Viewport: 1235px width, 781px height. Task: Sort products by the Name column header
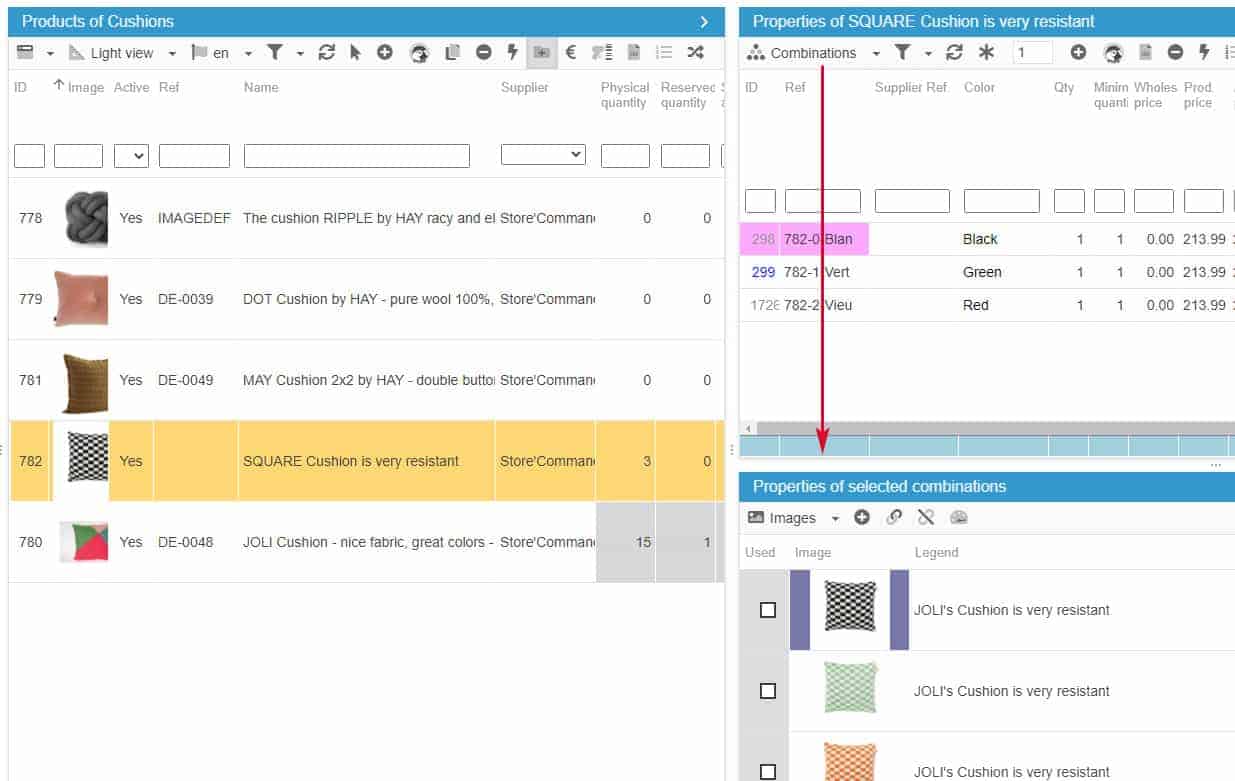click(x=261, y=88)
